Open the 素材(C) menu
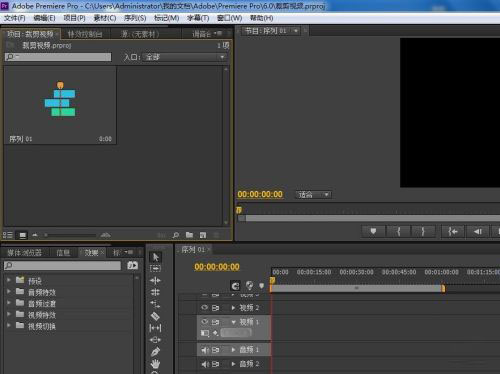Image resolution: width=500 pixels, height=374 pixels. coord(105,18)
